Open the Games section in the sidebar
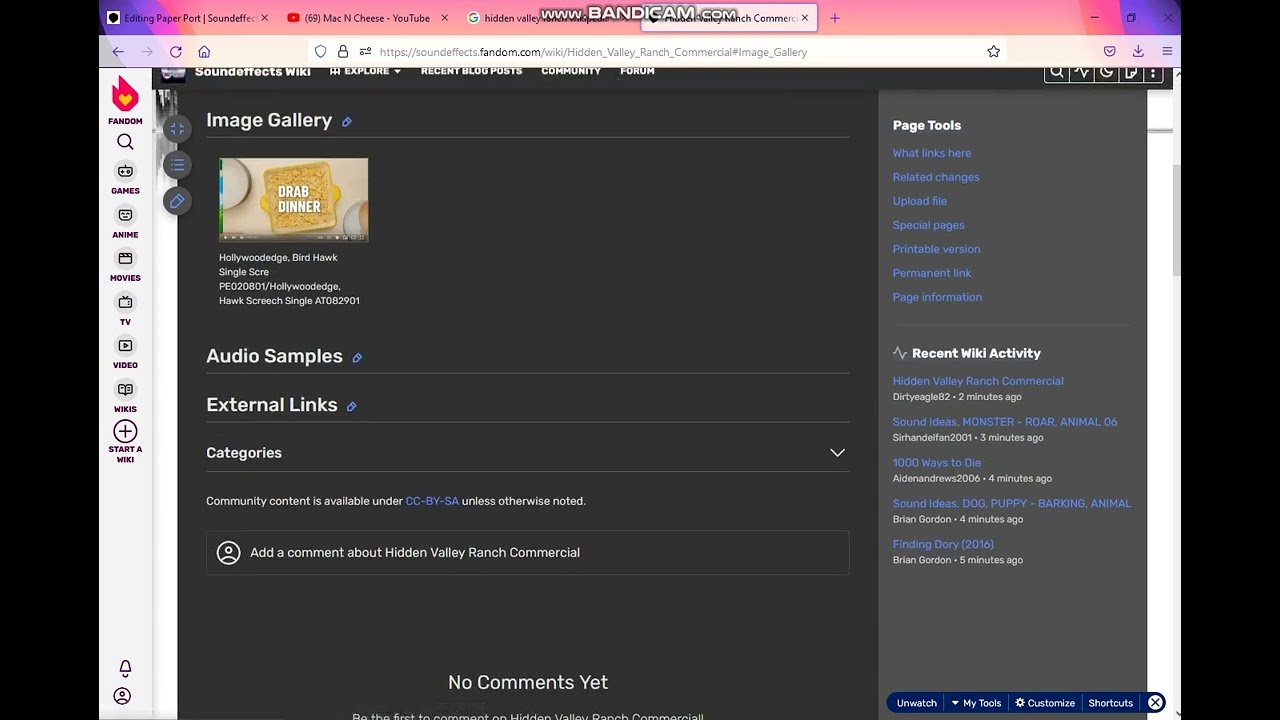1280x720 pixels. coord(125,178)
